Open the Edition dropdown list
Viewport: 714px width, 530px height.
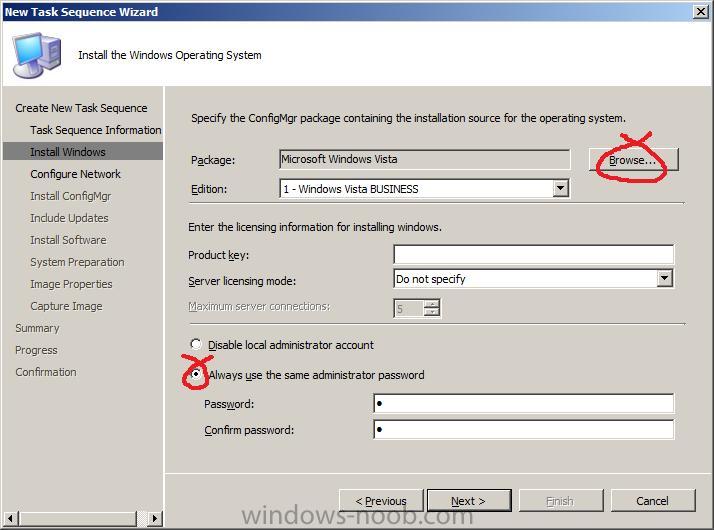(x=561, y=188)
